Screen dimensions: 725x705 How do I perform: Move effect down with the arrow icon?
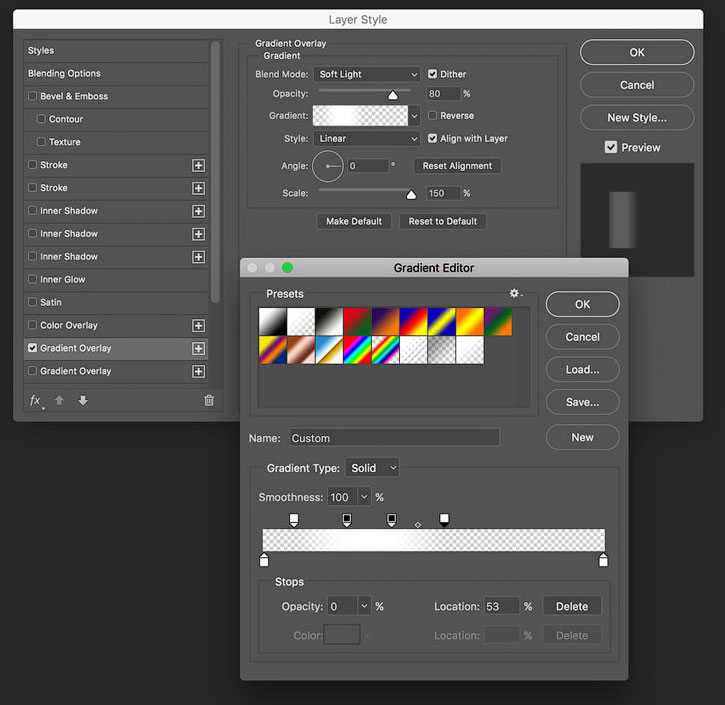tap(83, 400)
